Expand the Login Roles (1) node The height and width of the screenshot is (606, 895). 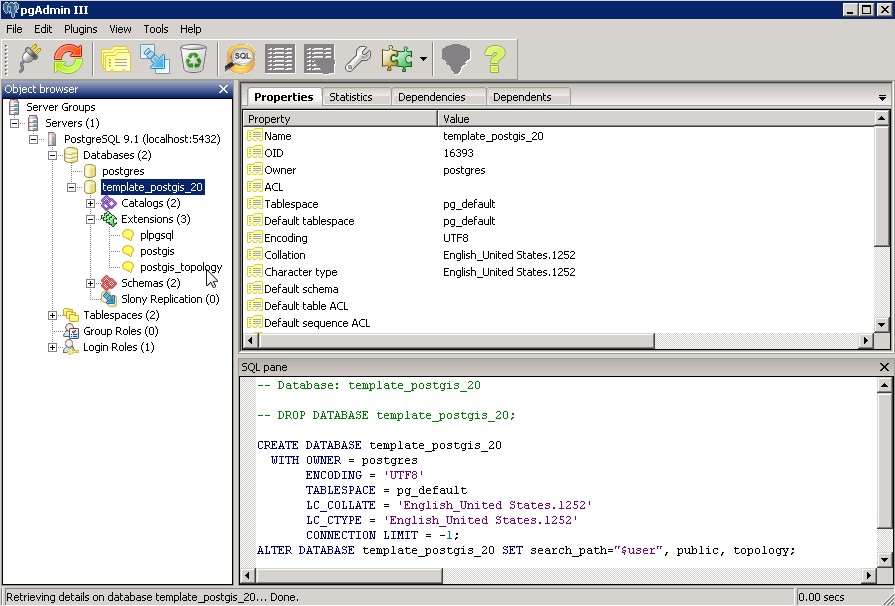click(x=53, y=347)
